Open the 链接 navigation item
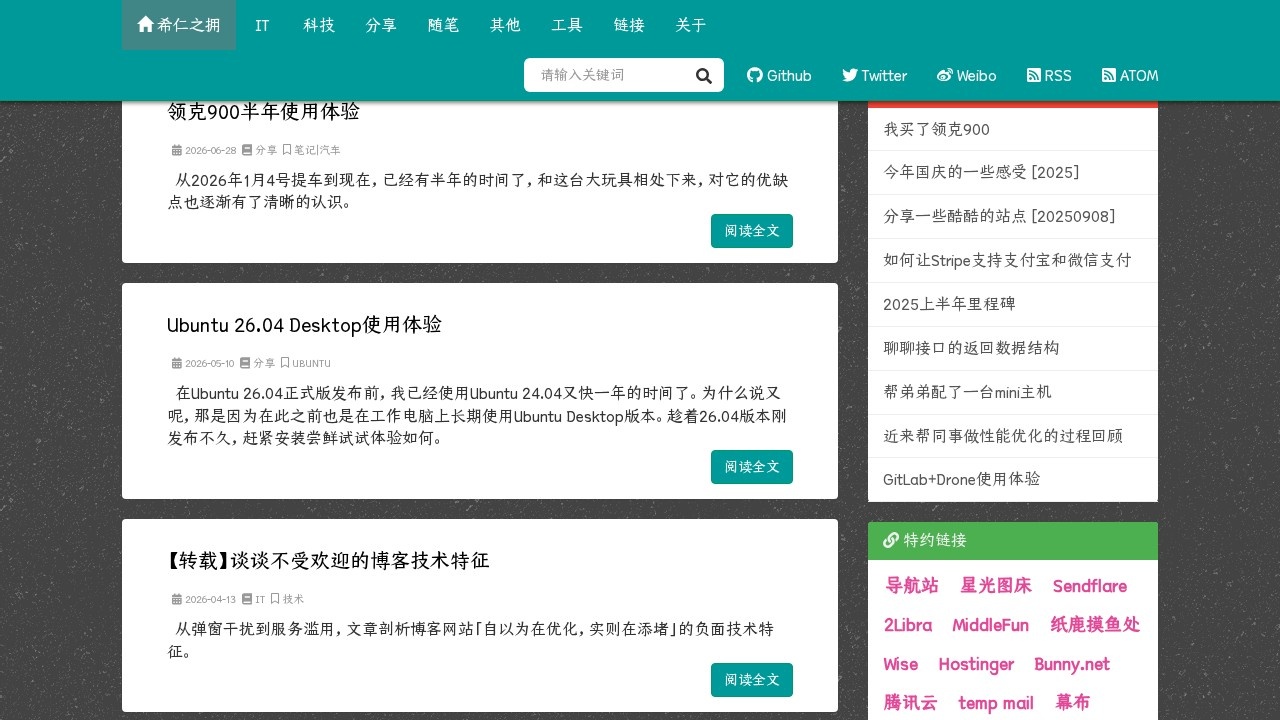 click(x=630, y=25)
